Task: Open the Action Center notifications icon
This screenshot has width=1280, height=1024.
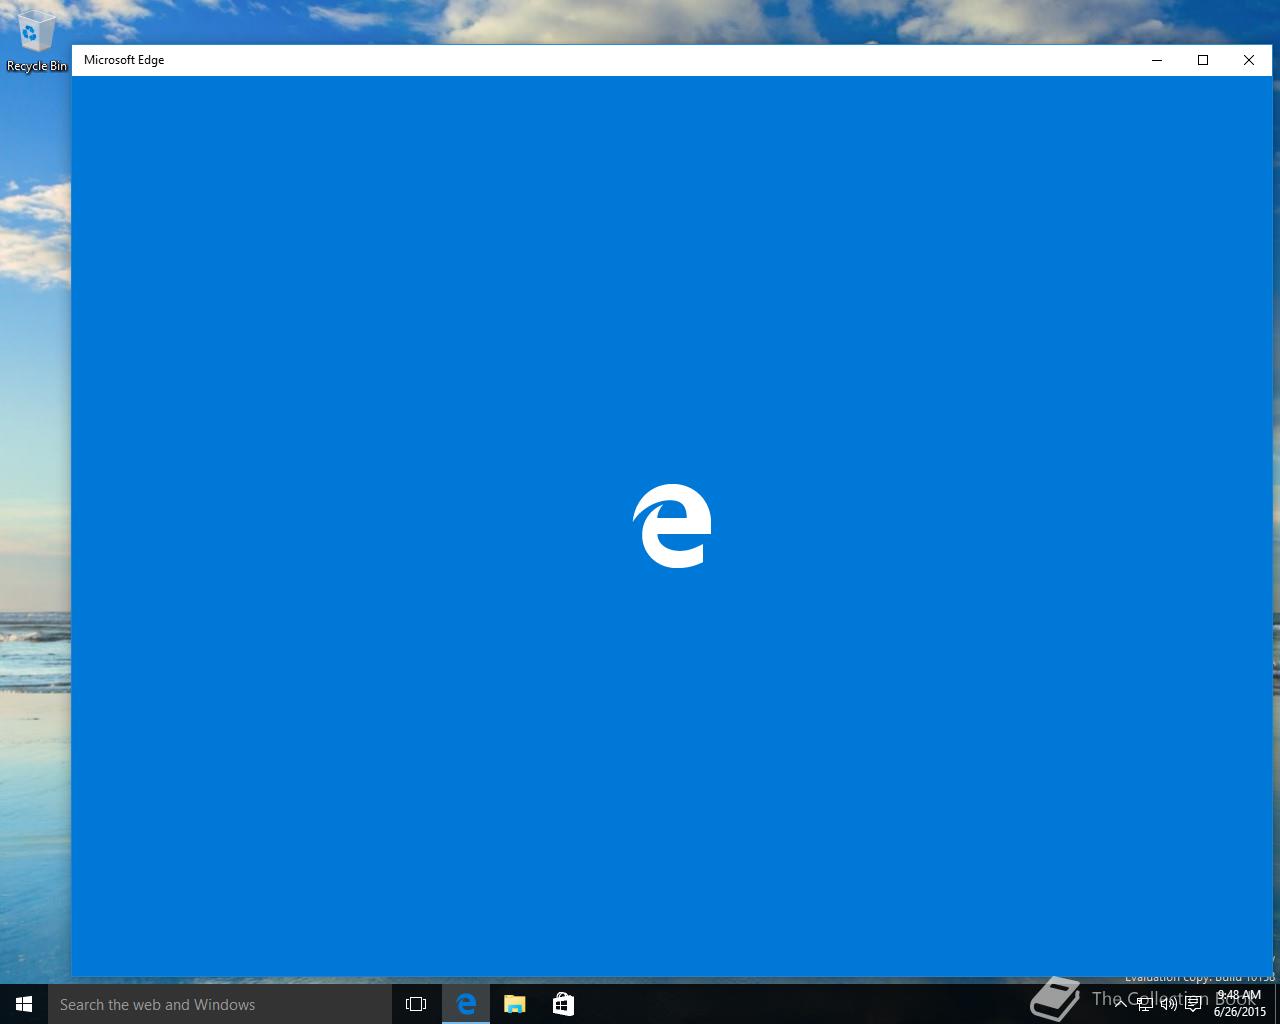Action: 1193,1004
